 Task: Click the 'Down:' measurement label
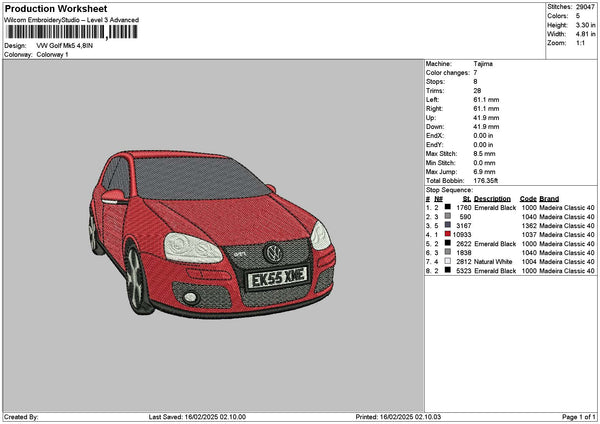[x=435, y=127]
